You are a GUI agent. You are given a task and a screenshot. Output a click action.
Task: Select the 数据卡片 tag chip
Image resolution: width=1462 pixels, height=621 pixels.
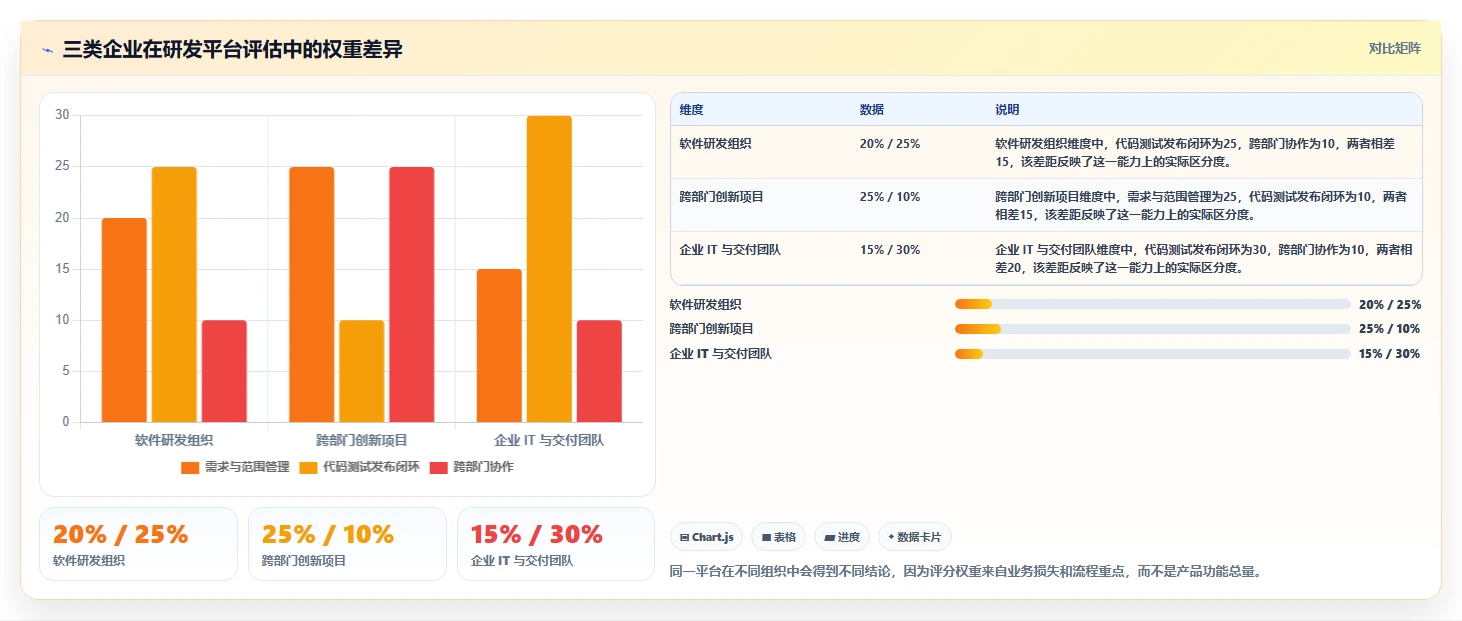point(914,537)
